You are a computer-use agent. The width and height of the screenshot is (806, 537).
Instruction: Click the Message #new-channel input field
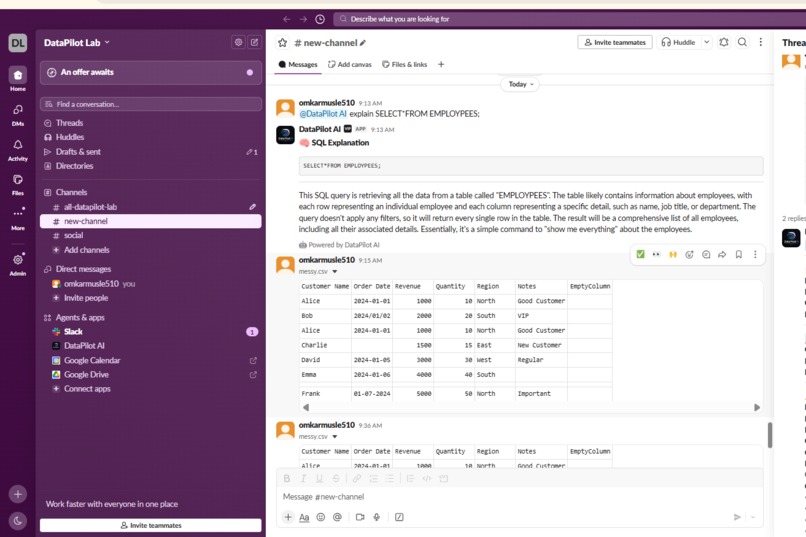[519, 497]
